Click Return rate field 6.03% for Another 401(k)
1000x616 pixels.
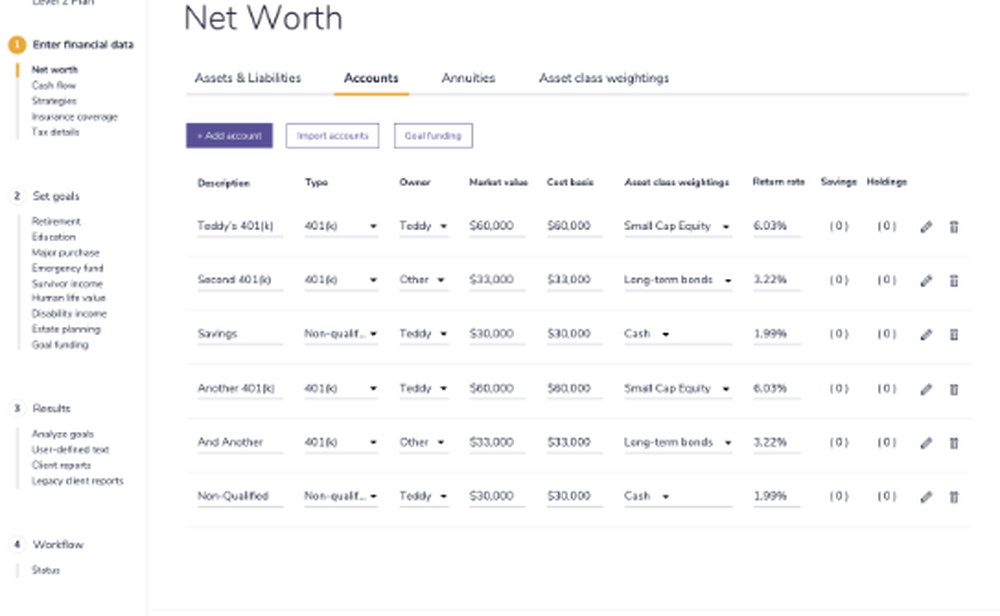(776, 388)
